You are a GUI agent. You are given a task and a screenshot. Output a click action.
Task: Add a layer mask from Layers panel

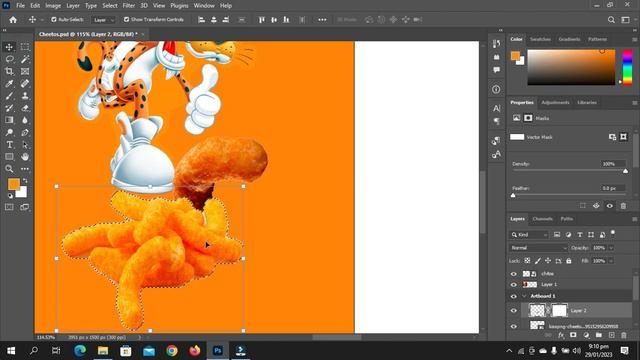tap(573, 335)
